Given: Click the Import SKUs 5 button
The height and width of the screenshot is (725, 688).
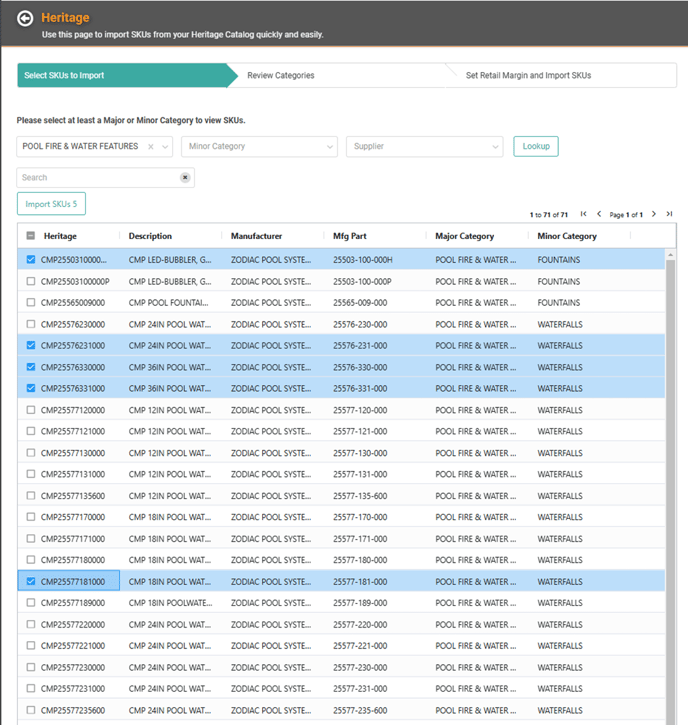Looking at the screenshot, I should (51, 204).
